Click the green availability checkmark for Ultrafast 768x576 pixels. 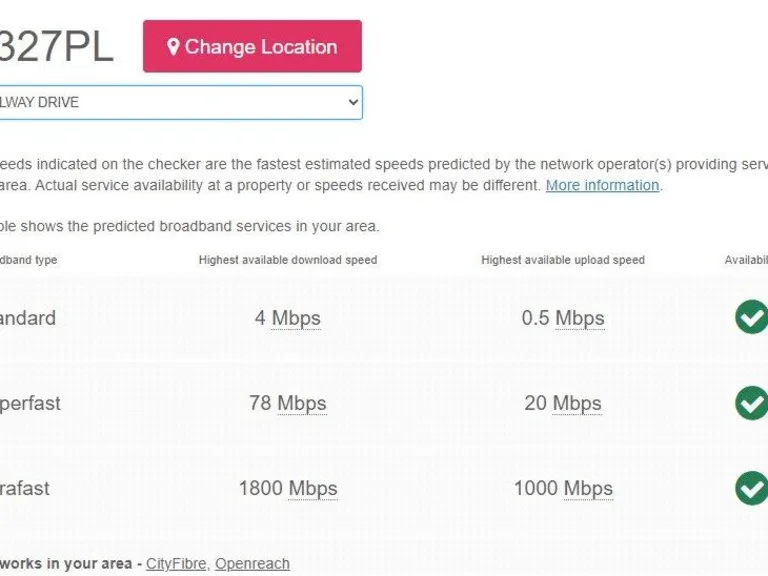pos(751,488)
